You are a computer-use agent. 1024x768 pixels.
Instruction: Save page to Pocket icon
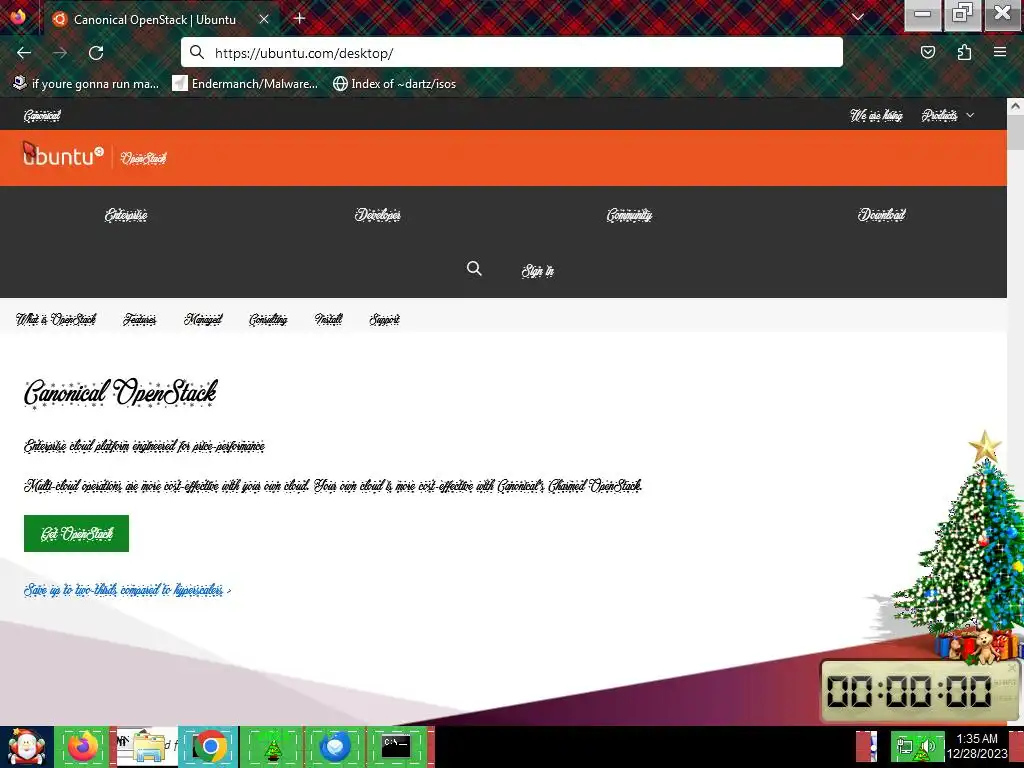click(927, 52)
